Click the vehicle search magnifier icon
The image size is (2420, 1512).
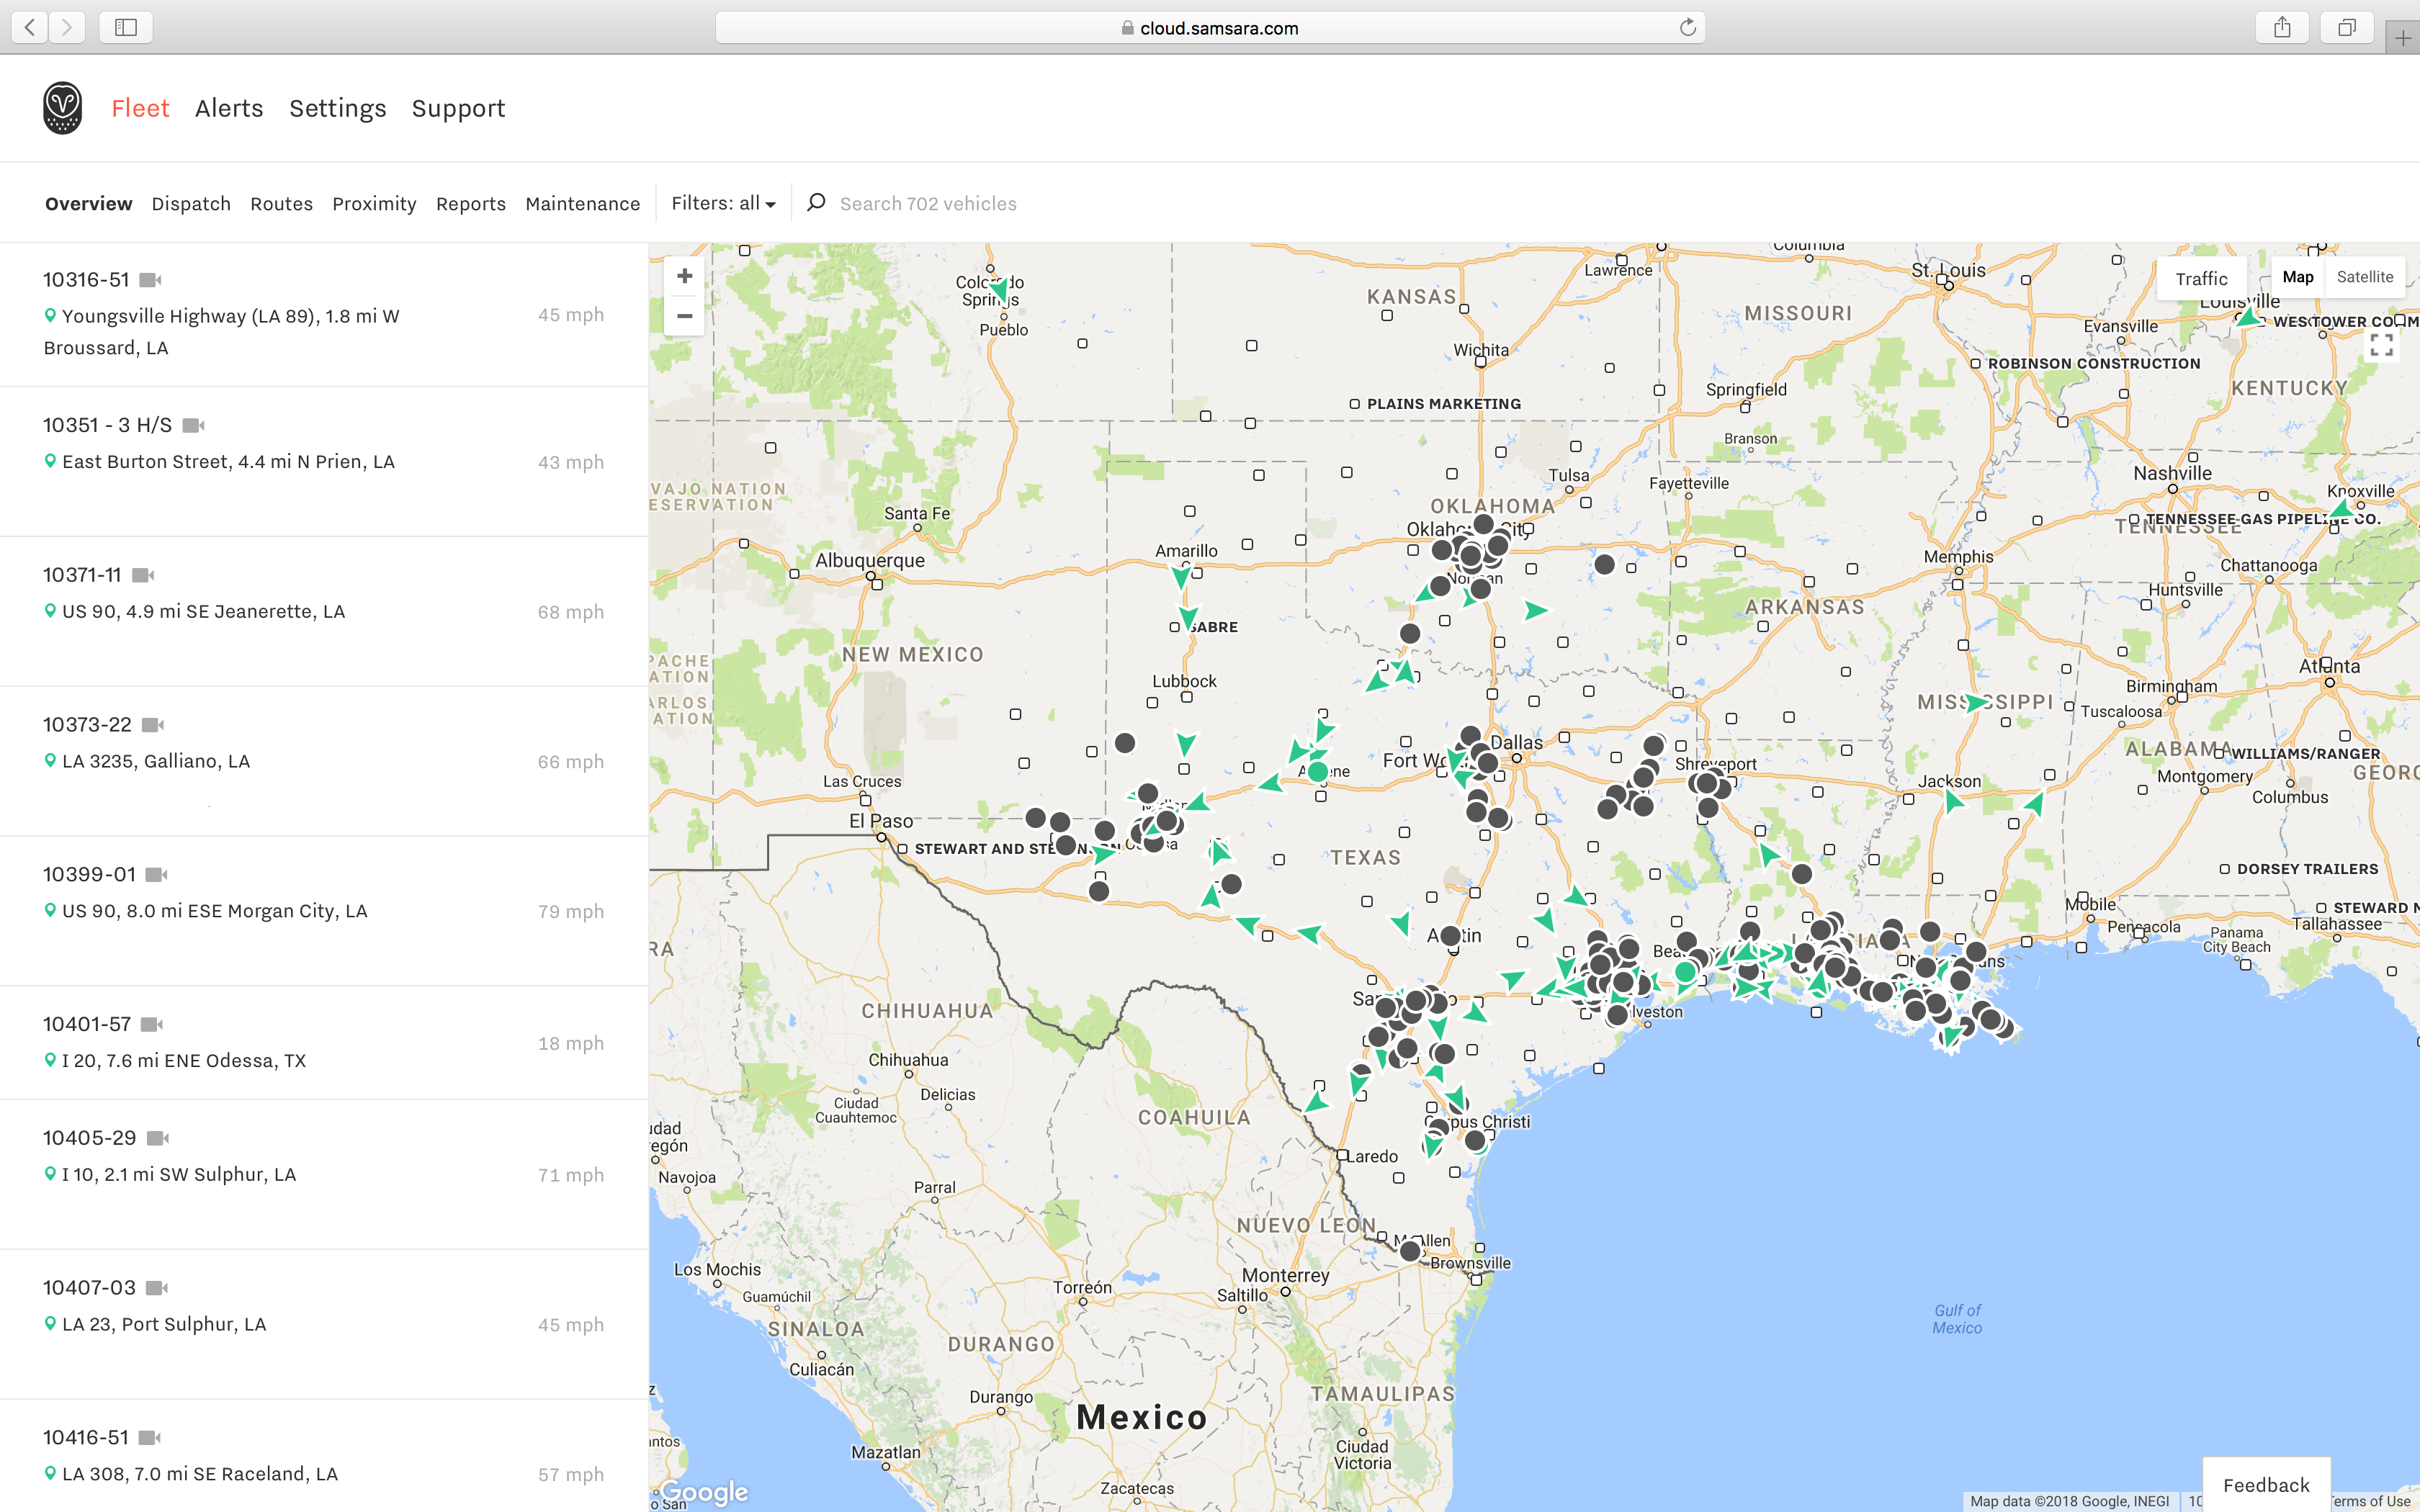(x=816, y=203)
